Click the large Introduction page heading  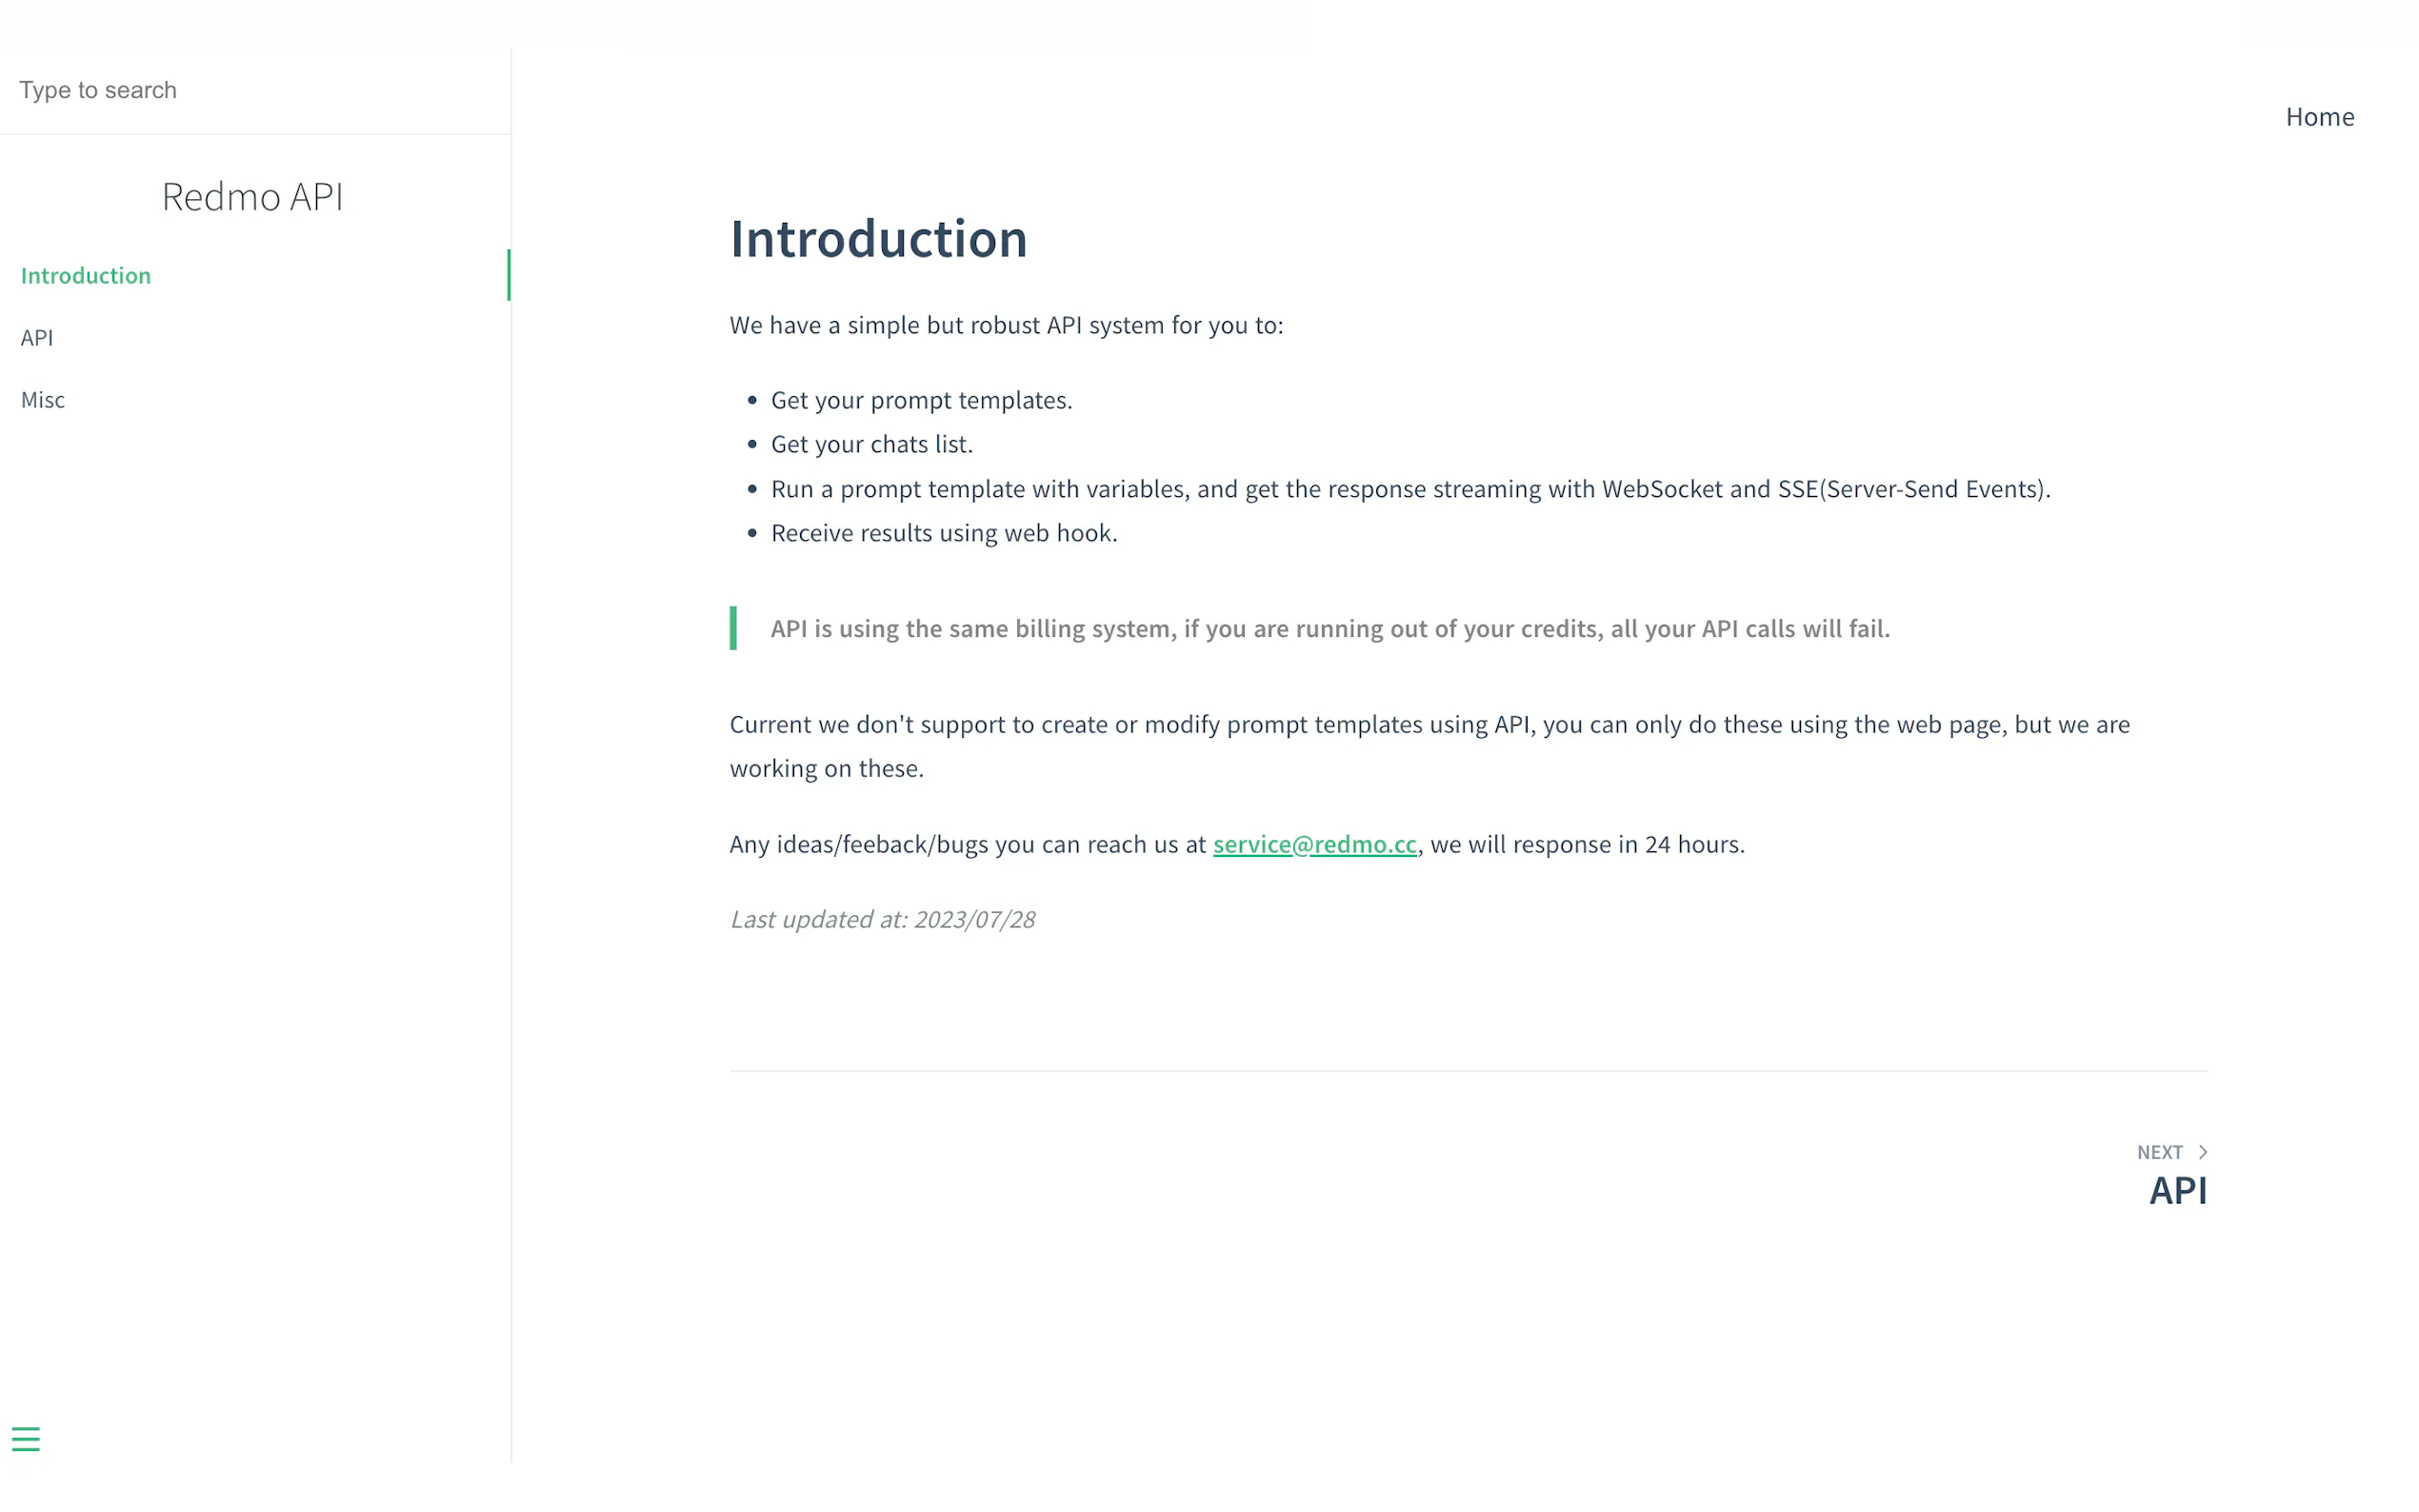[x=878, y=239]
